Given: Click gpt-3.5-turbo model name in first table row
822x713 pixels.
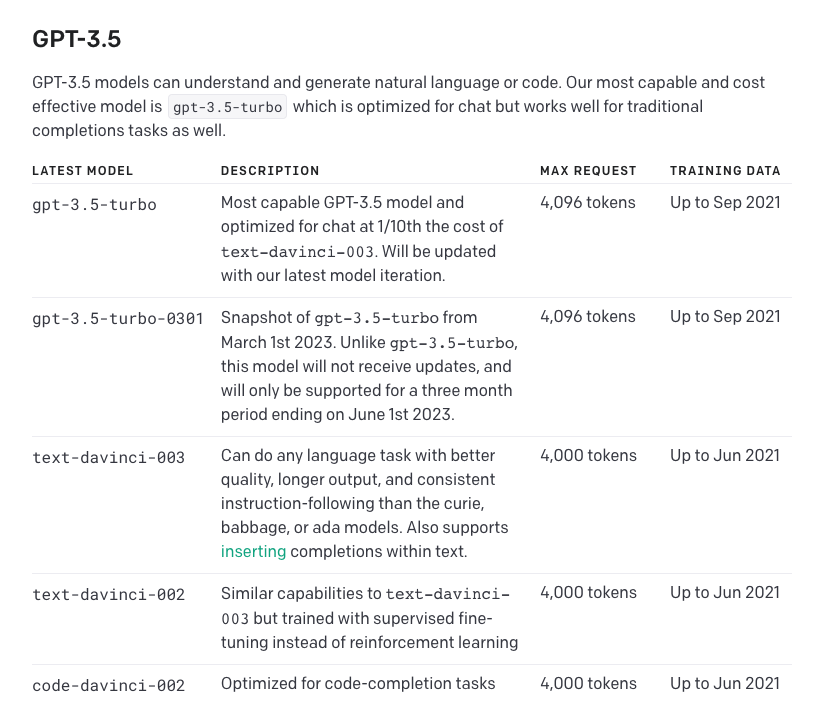Looking at the screenshot, I should 94,204.
